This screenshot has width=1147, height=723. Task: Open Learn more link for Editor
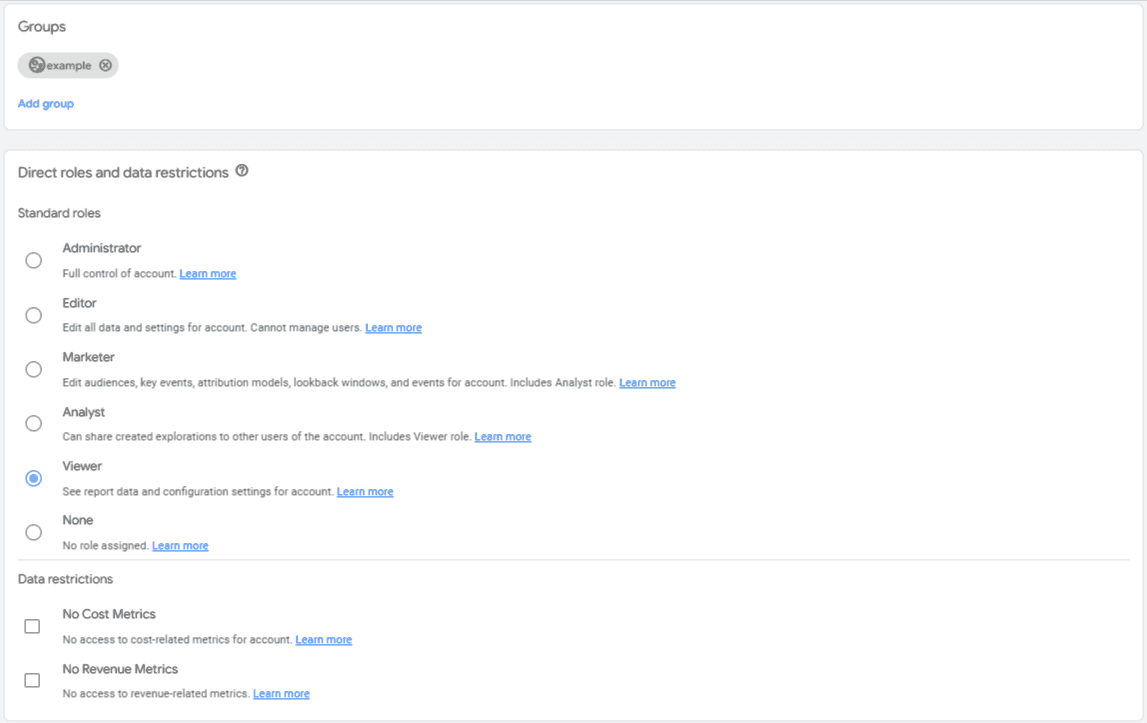pyautogui.click(x=393, y=328)
